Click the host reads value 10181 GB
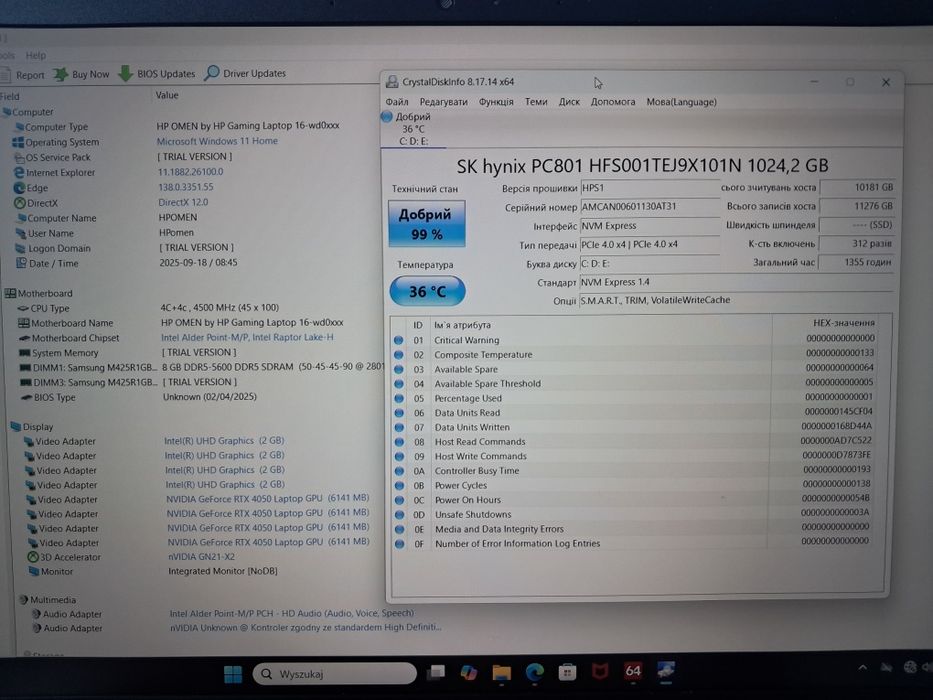The width and height of the screenshot is (933, 700). coord(857,187)
